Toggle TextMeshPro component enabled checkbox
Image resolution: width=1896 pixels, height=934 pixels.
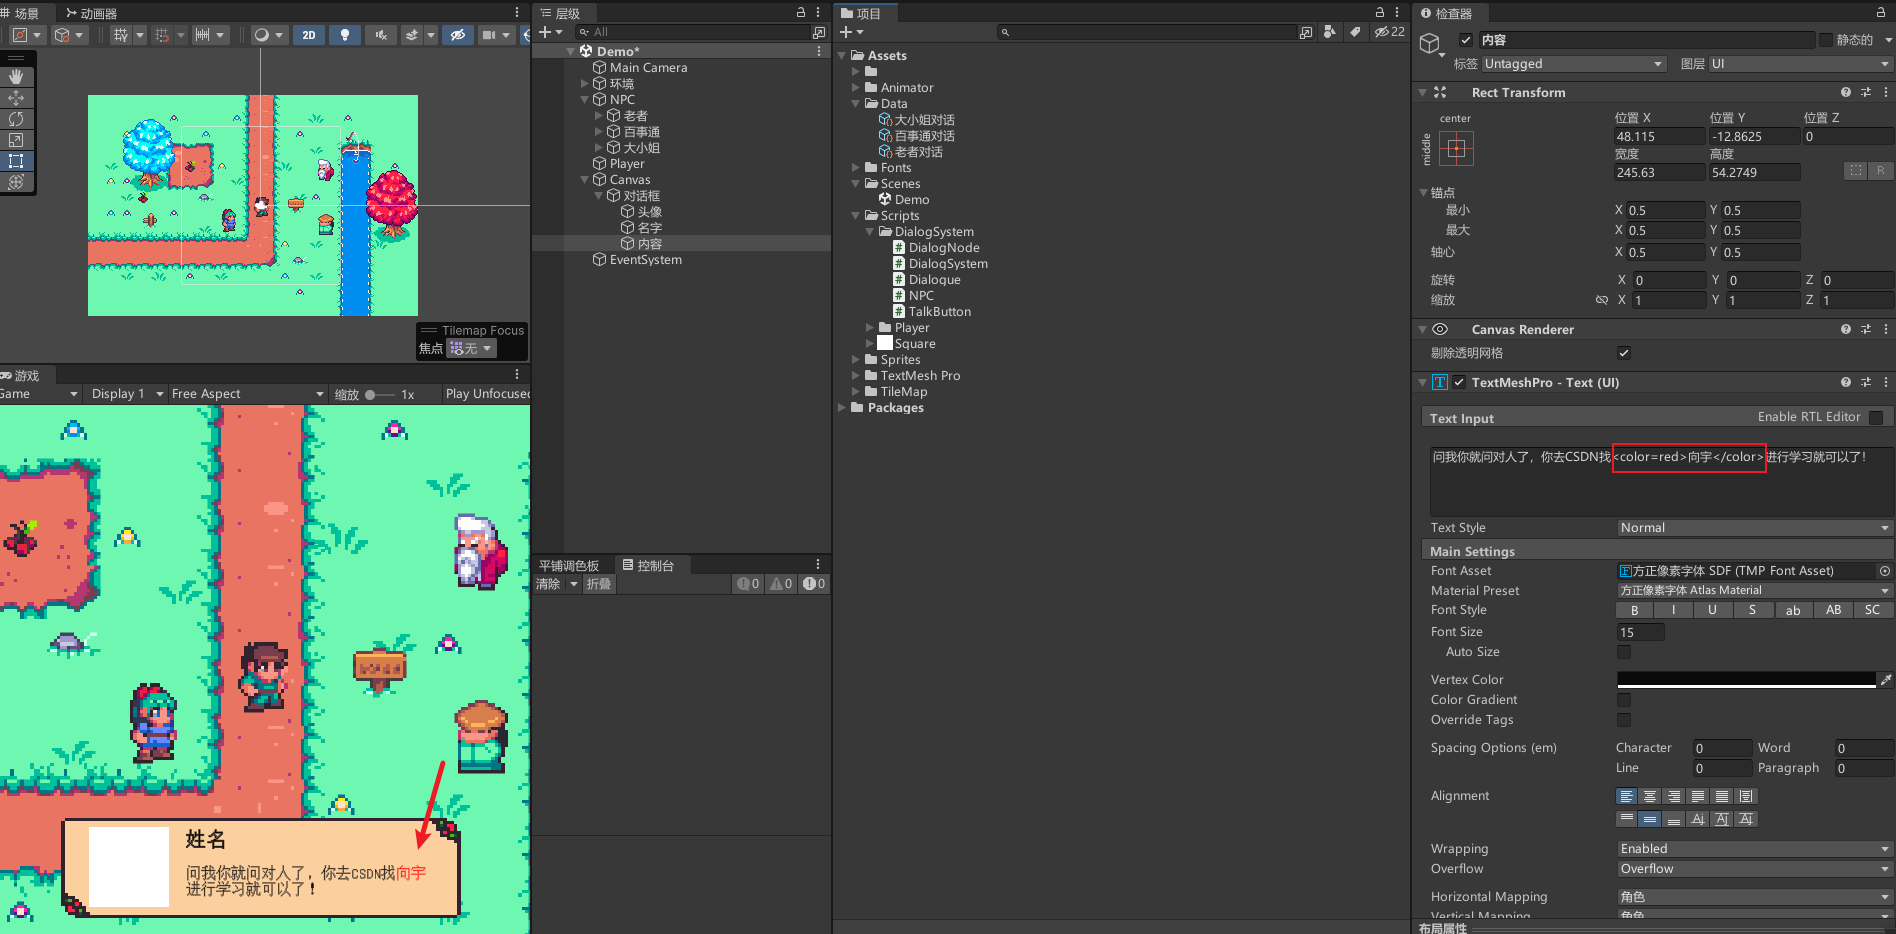pos(1459,382)
